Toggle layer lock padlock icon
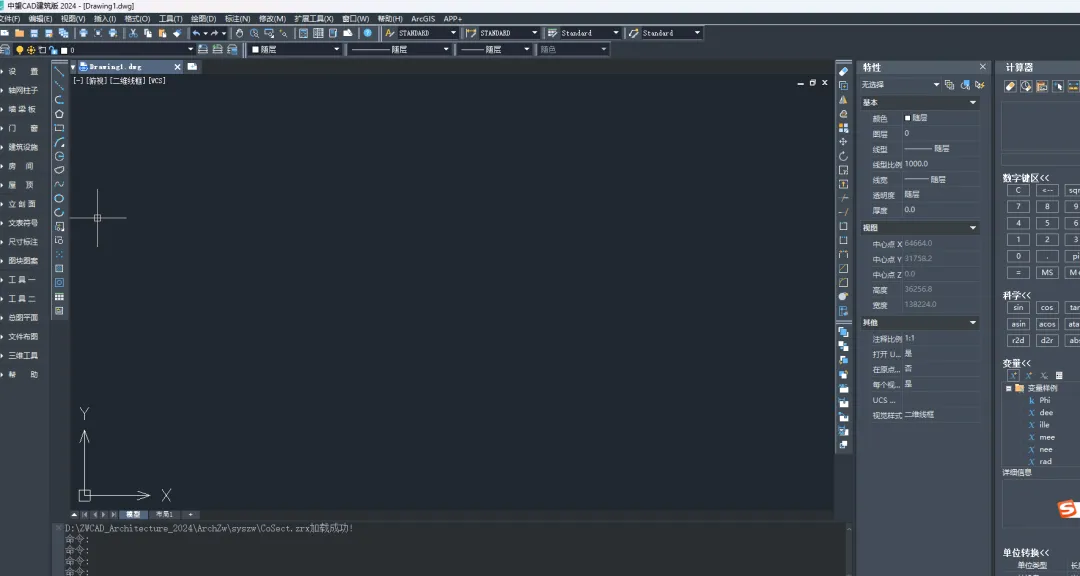The height and width of the screenshot is (576, 1080). (52, 50)
